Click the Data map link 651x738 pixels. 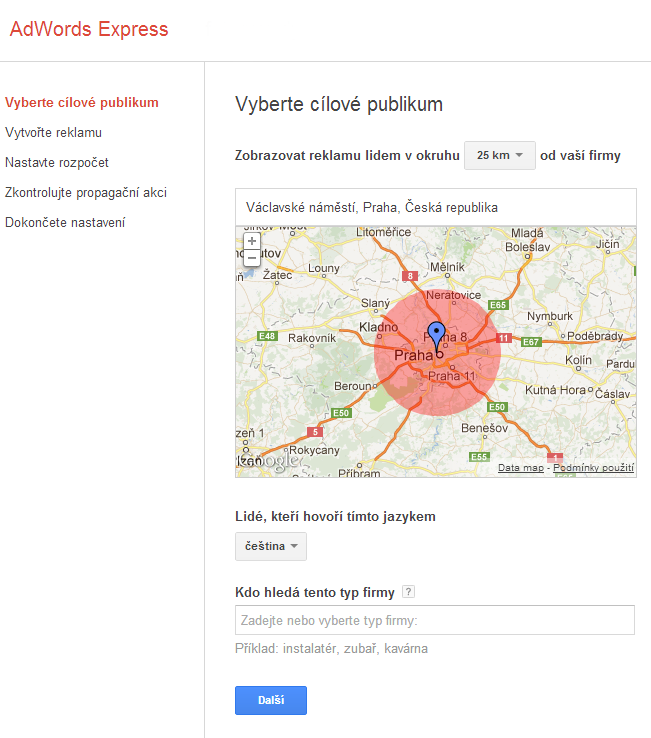coord(520,468)
